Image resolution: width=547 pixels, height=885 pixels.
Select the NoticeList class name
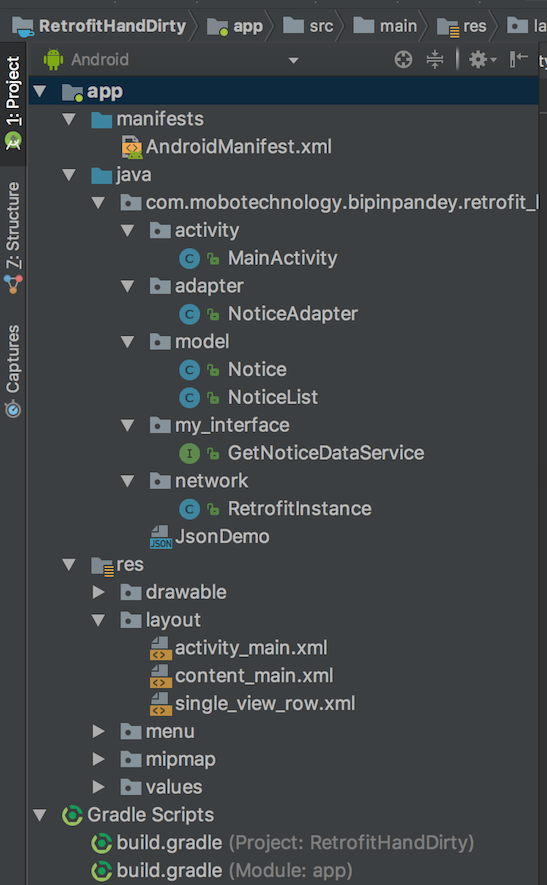tap(273, 397)
